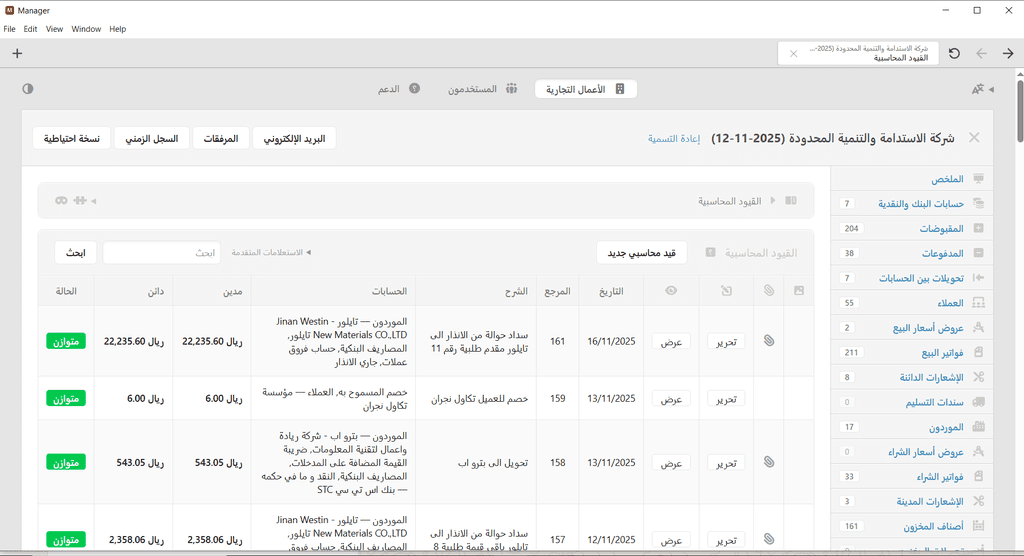Open the File menu

[9, 29]
